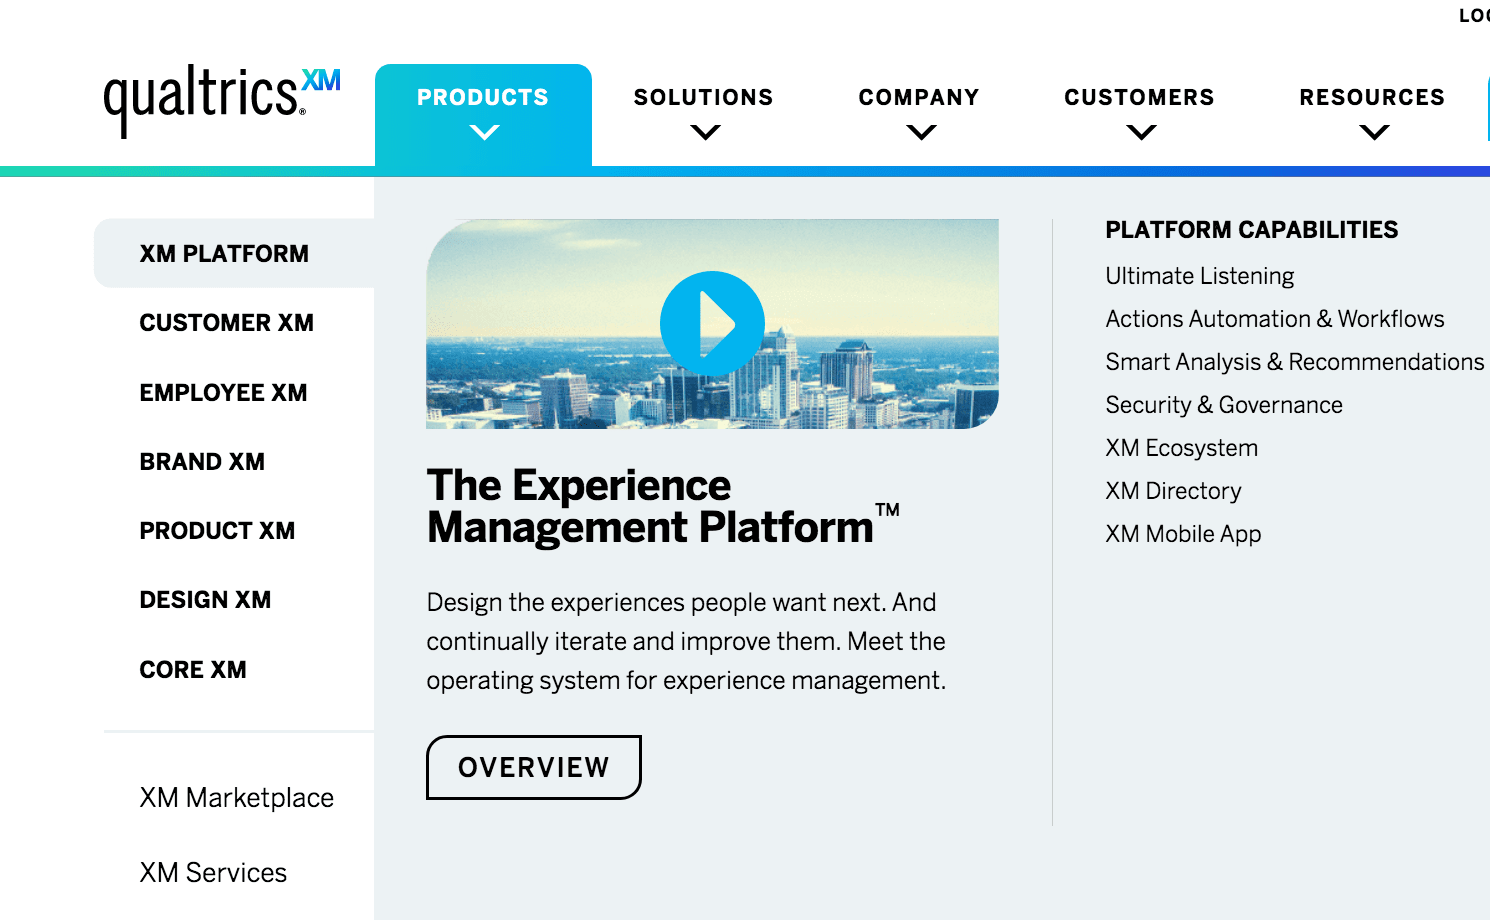Select Customer XM in sidebar

(x=227, y=323)
